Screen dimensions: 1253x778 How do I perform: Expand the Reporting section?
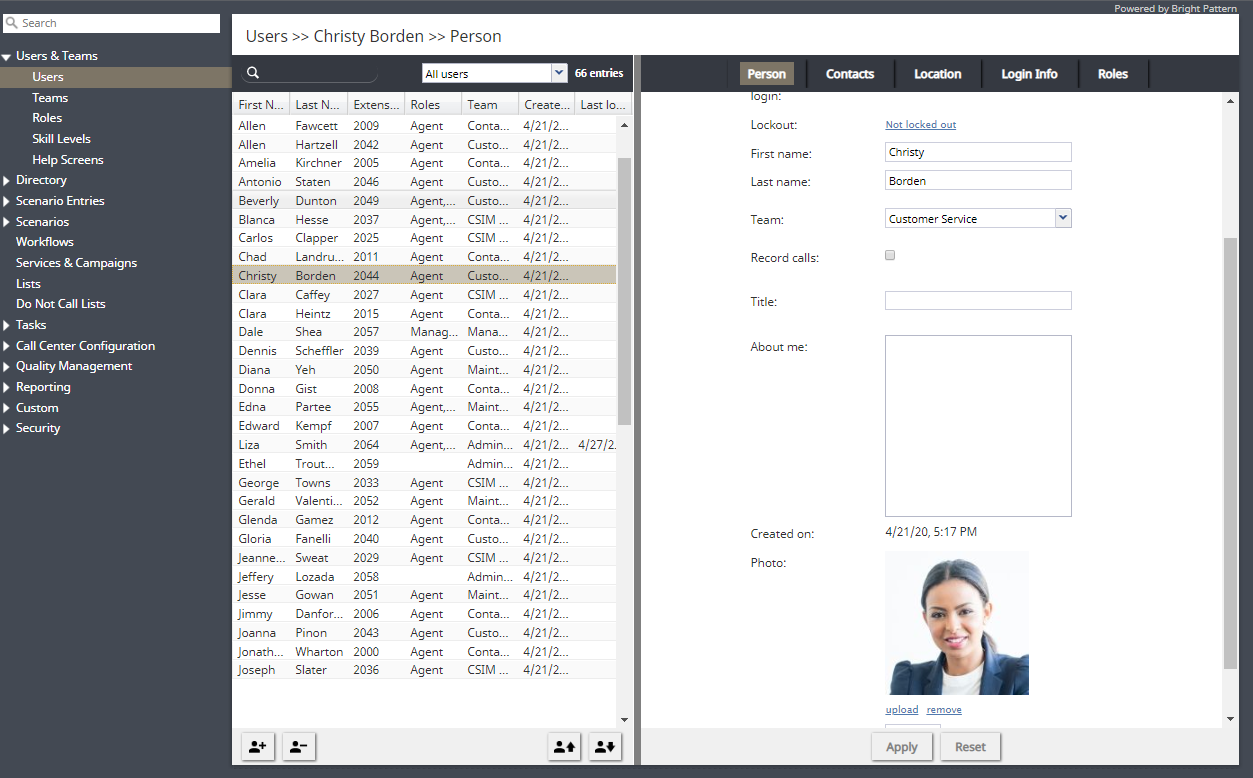pos(7,387)
